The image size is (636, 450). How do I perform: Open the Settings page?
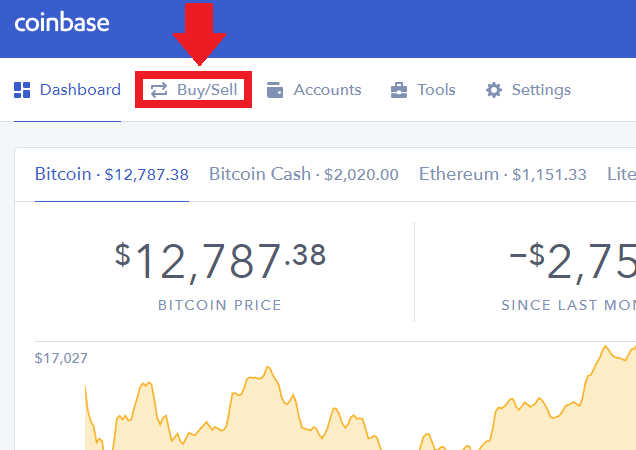click(x=528, y=90)
